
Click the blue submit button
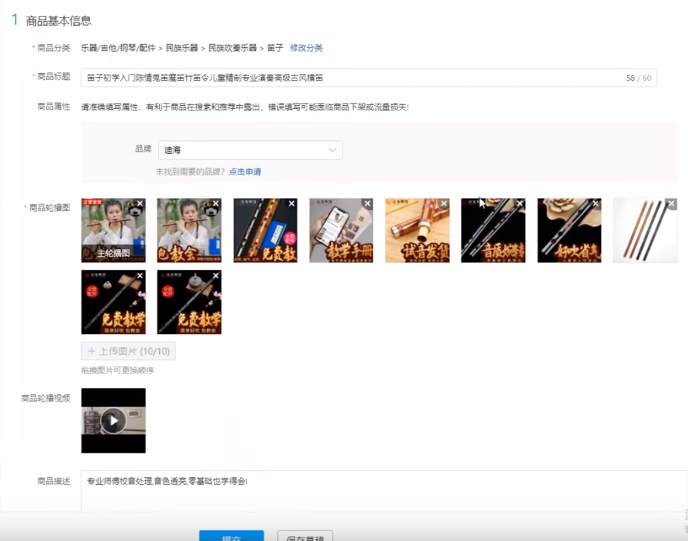(x=232, y=536)
